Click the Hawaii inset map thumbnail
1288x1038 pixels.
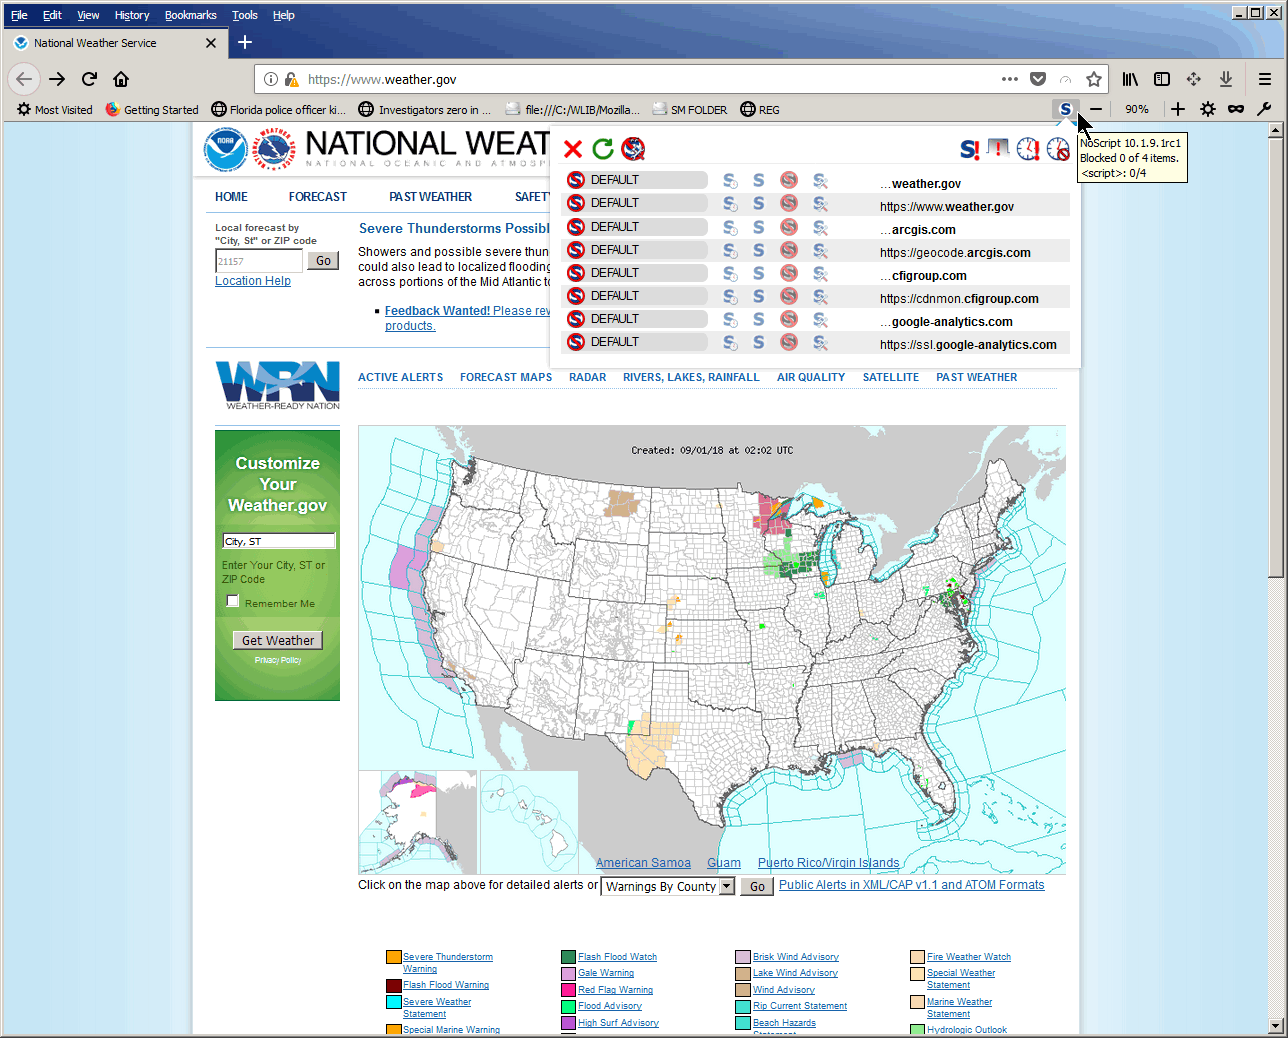point(529,822)
